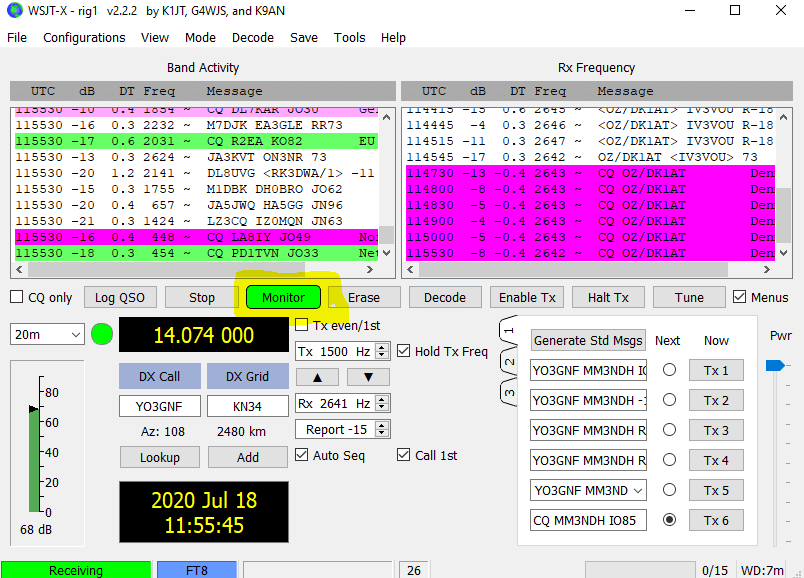Click Enable Tx button
The height and width of the screenshot is (578, 804).
[x=527, y=297]
